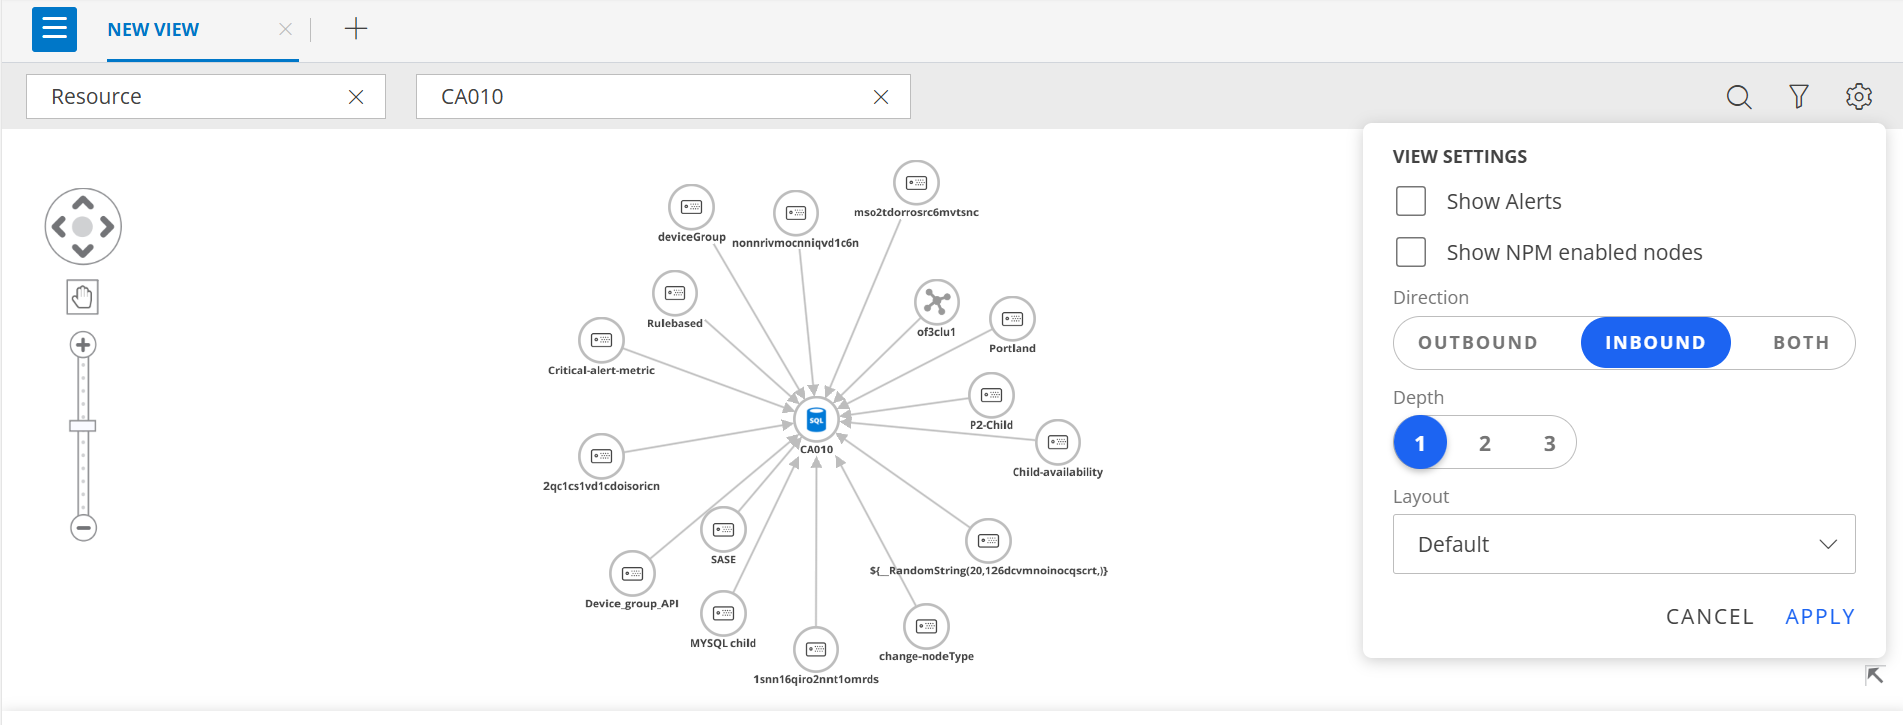Apply the view settings
Image resolution: width=1903 pixels, height=725 pixels.
tap(1819, 617)
